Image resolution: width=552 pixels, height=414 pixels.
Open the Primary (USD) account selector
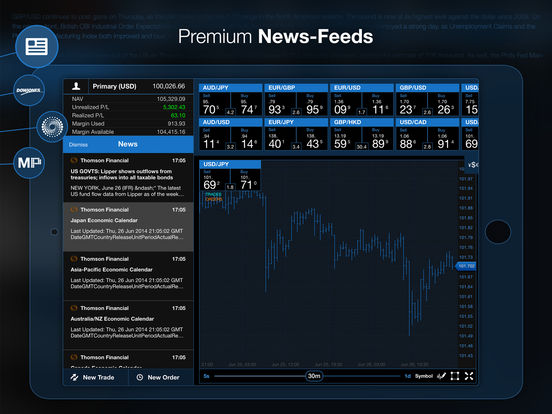coord(114,86)
